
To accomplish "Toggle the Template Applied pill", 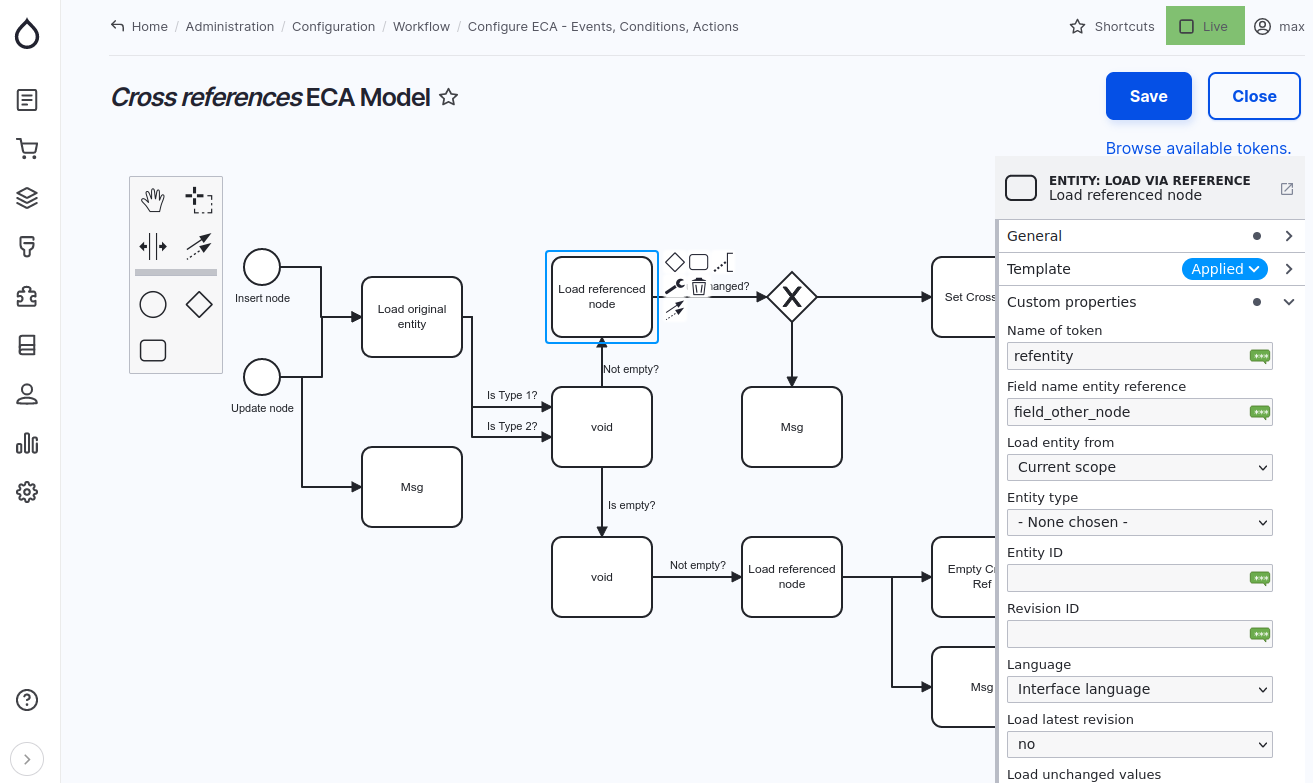I will (1224, 269).
